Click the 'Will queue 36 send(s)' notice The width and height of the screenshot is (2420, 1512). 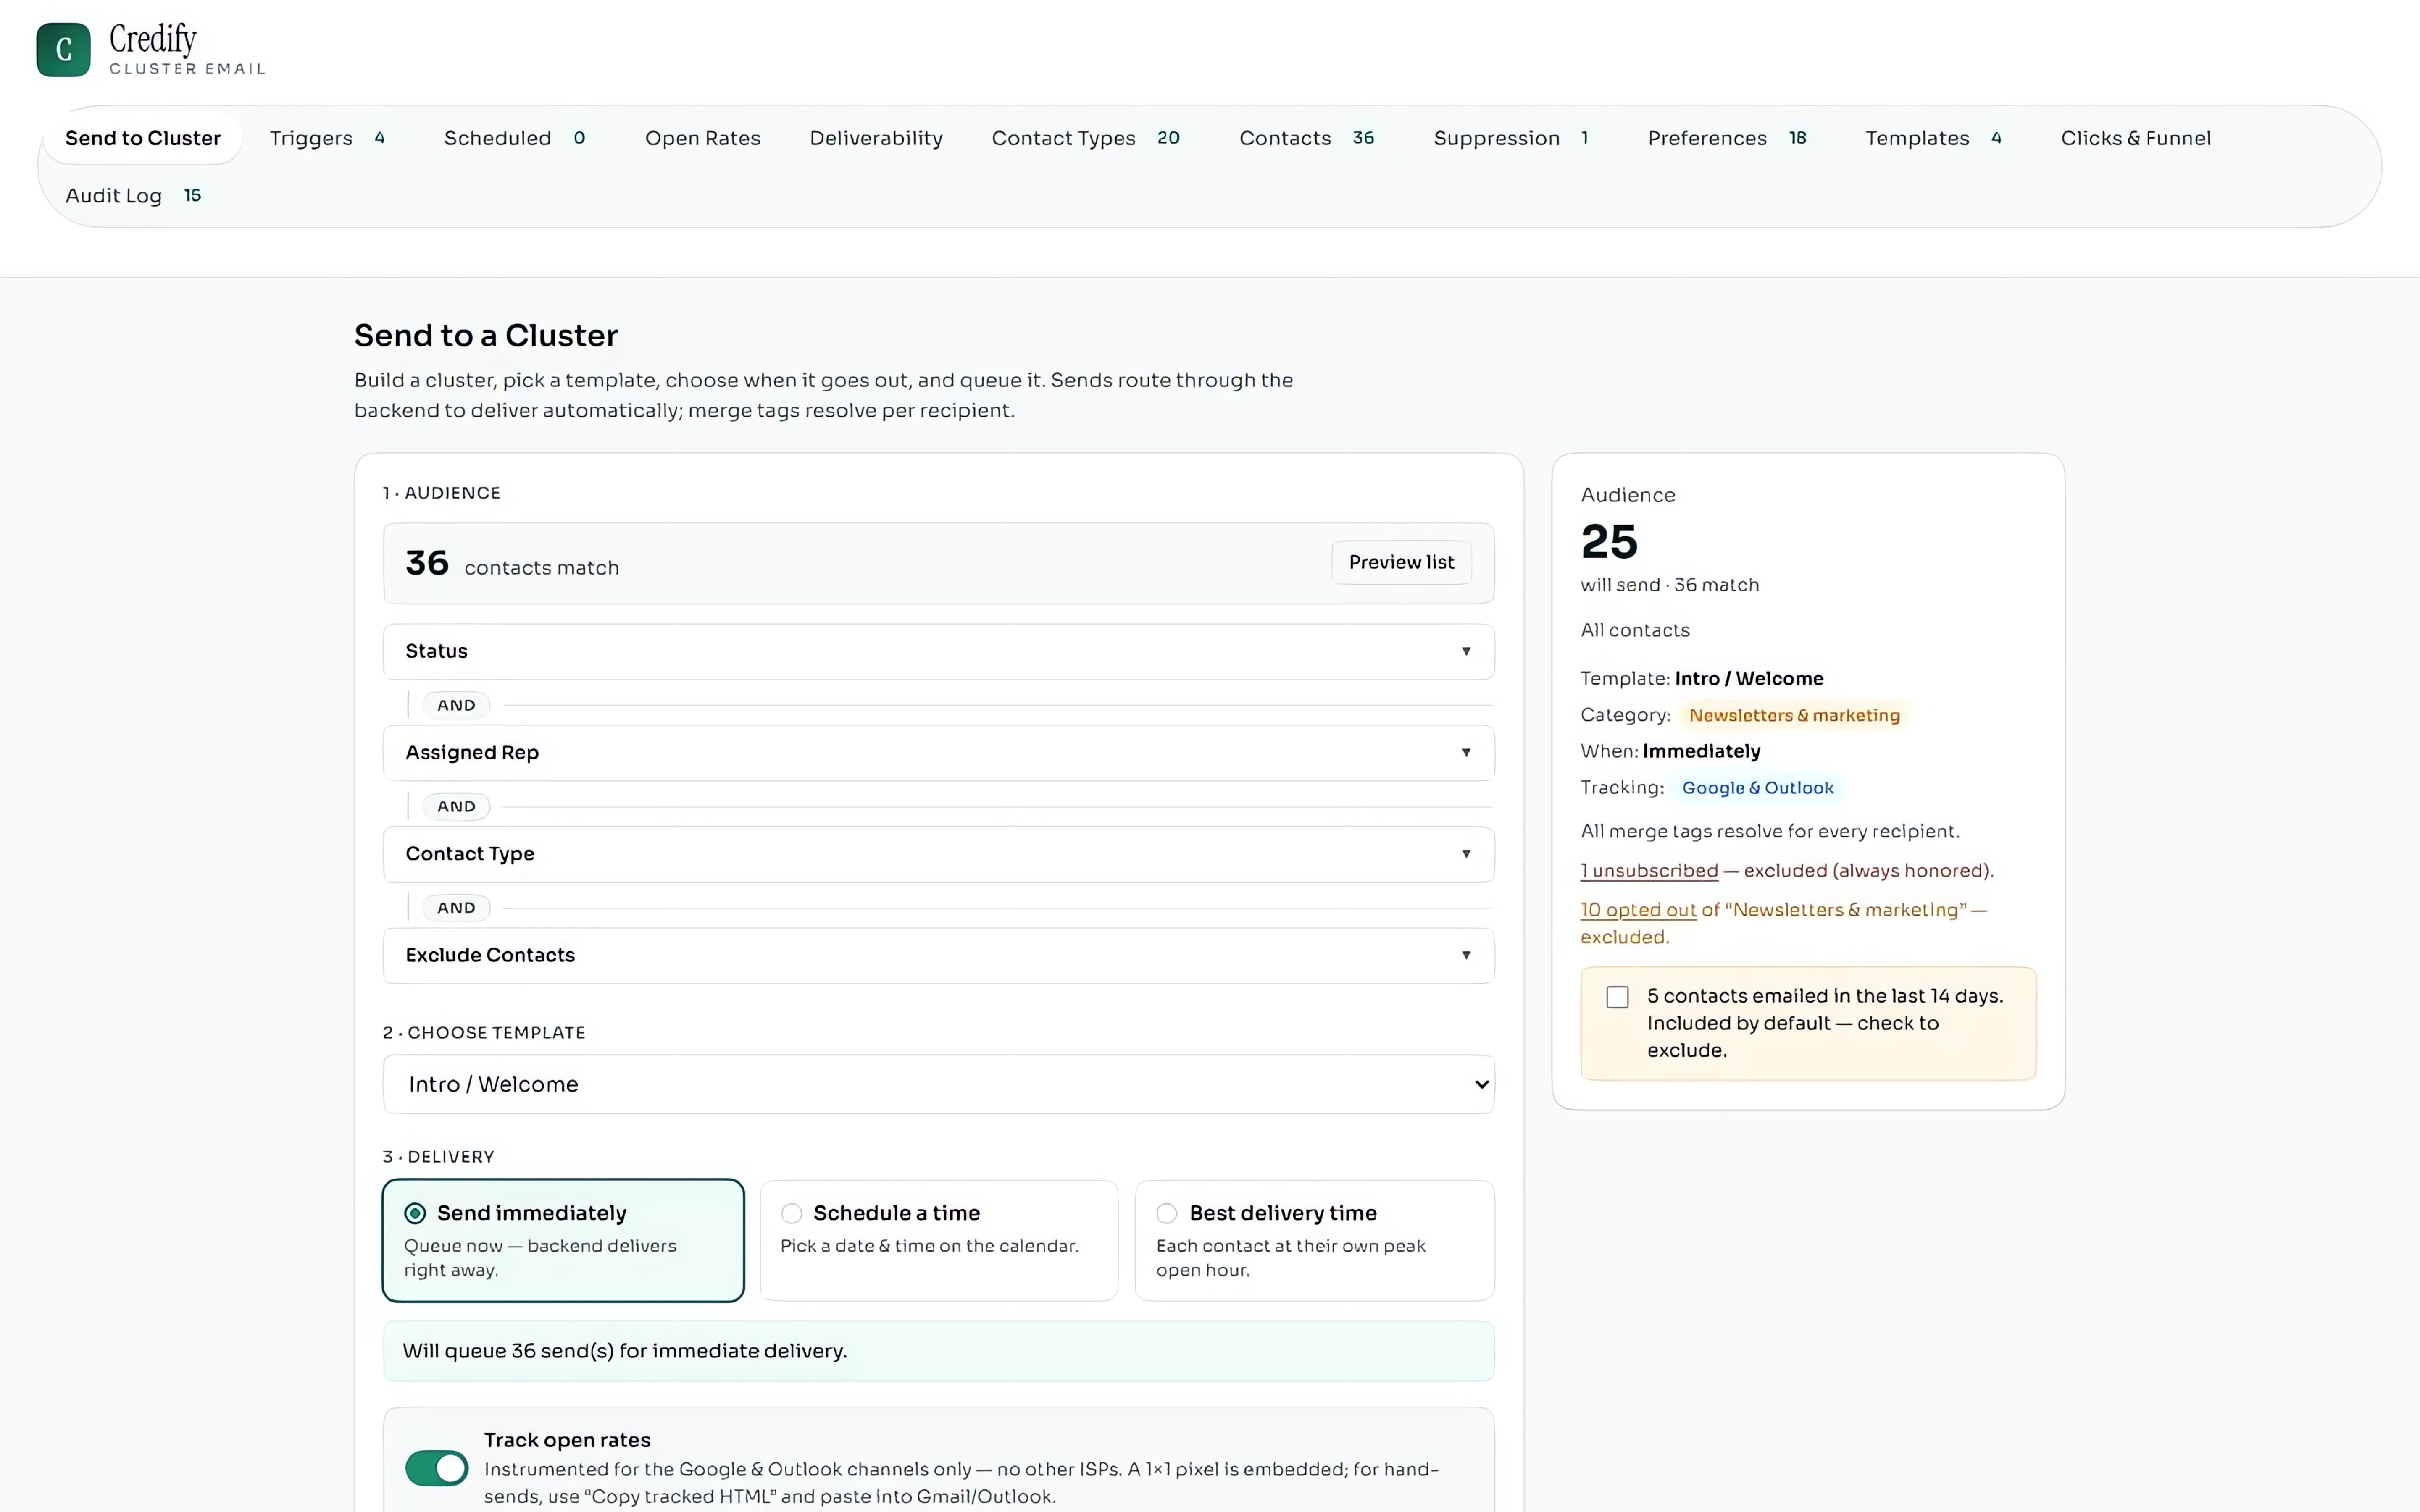point(938,1351)
